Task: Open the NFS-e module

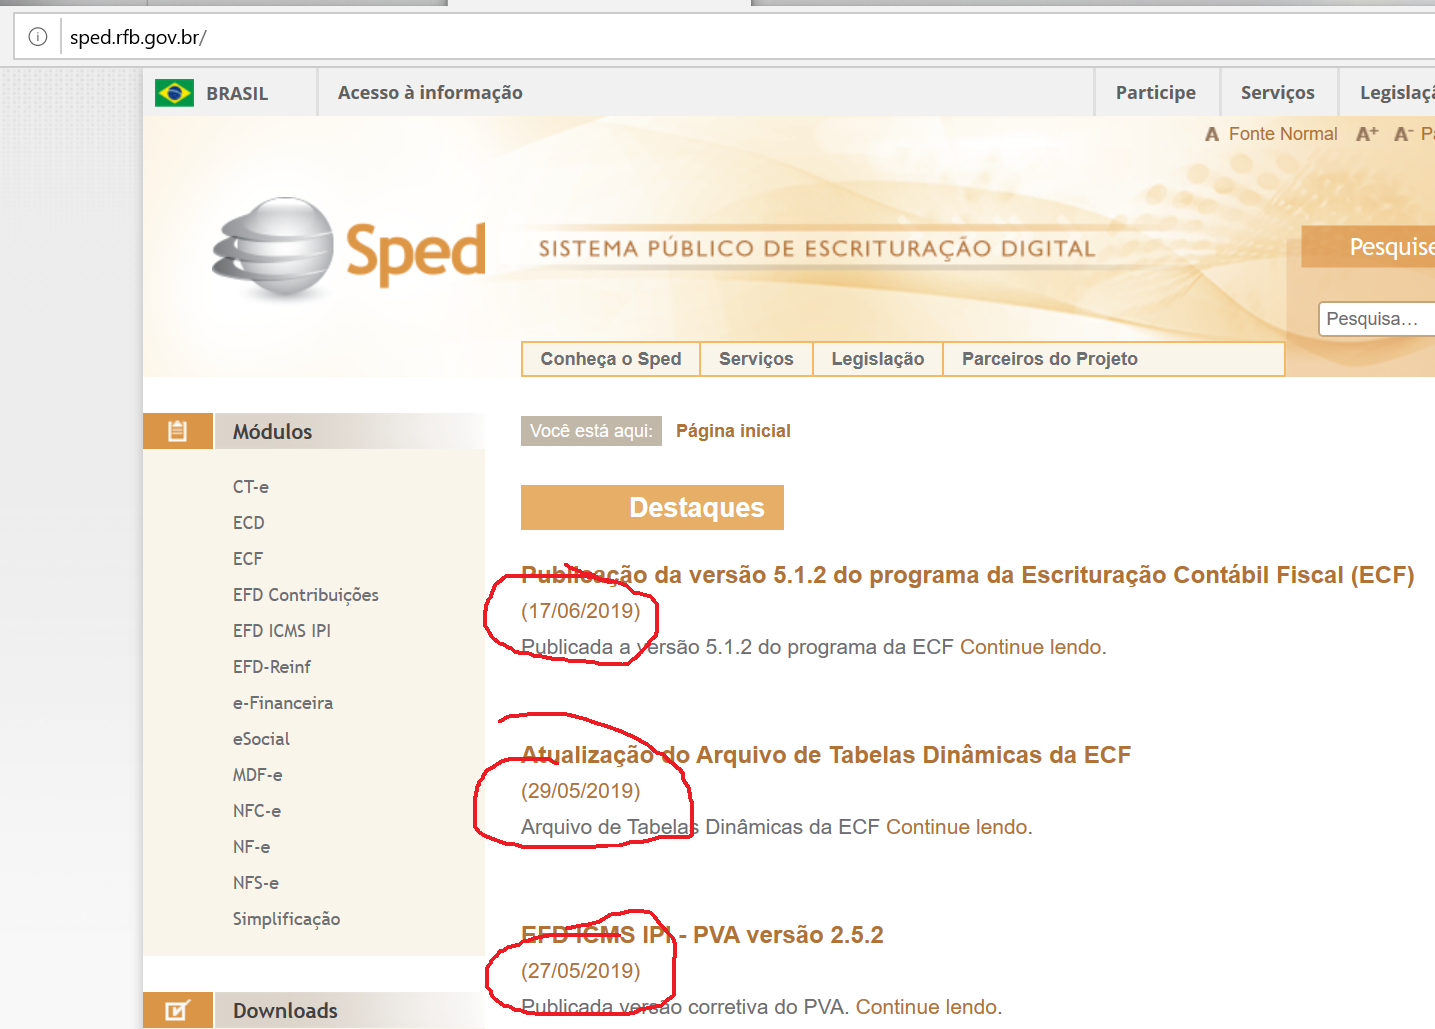Action: pyautogui.click(x=256, y=883)
